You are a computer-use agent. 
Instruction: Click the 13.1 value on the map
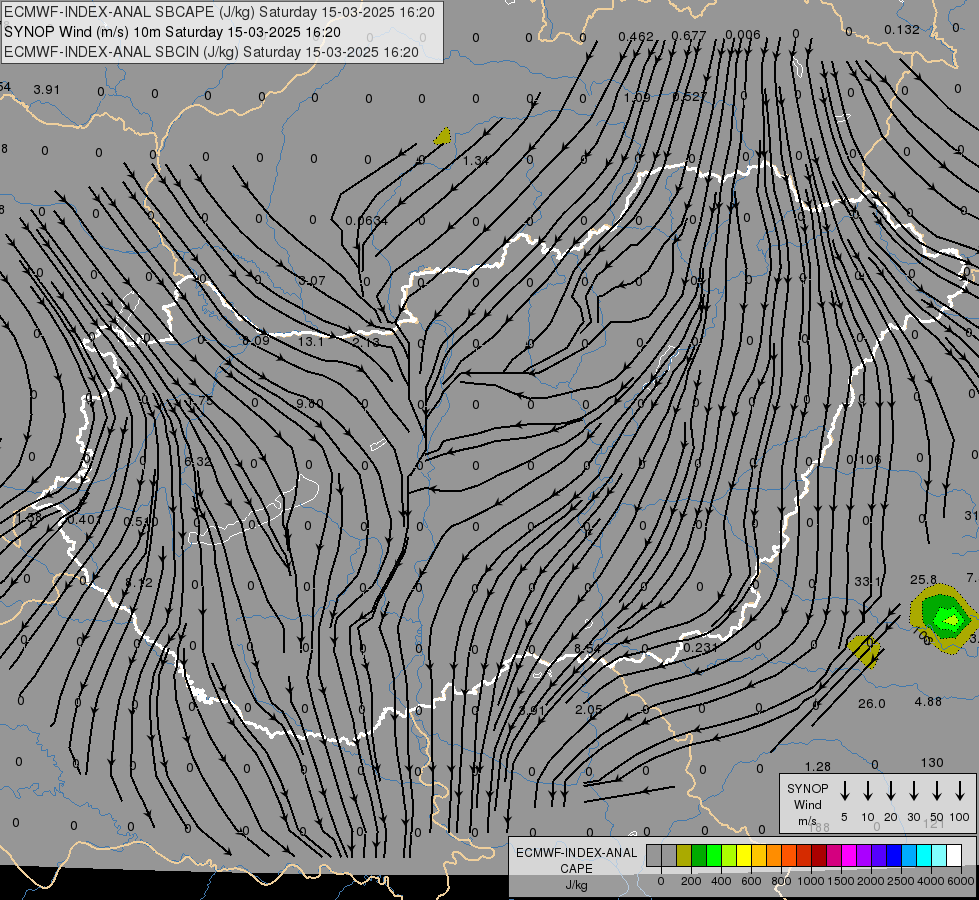310,342
